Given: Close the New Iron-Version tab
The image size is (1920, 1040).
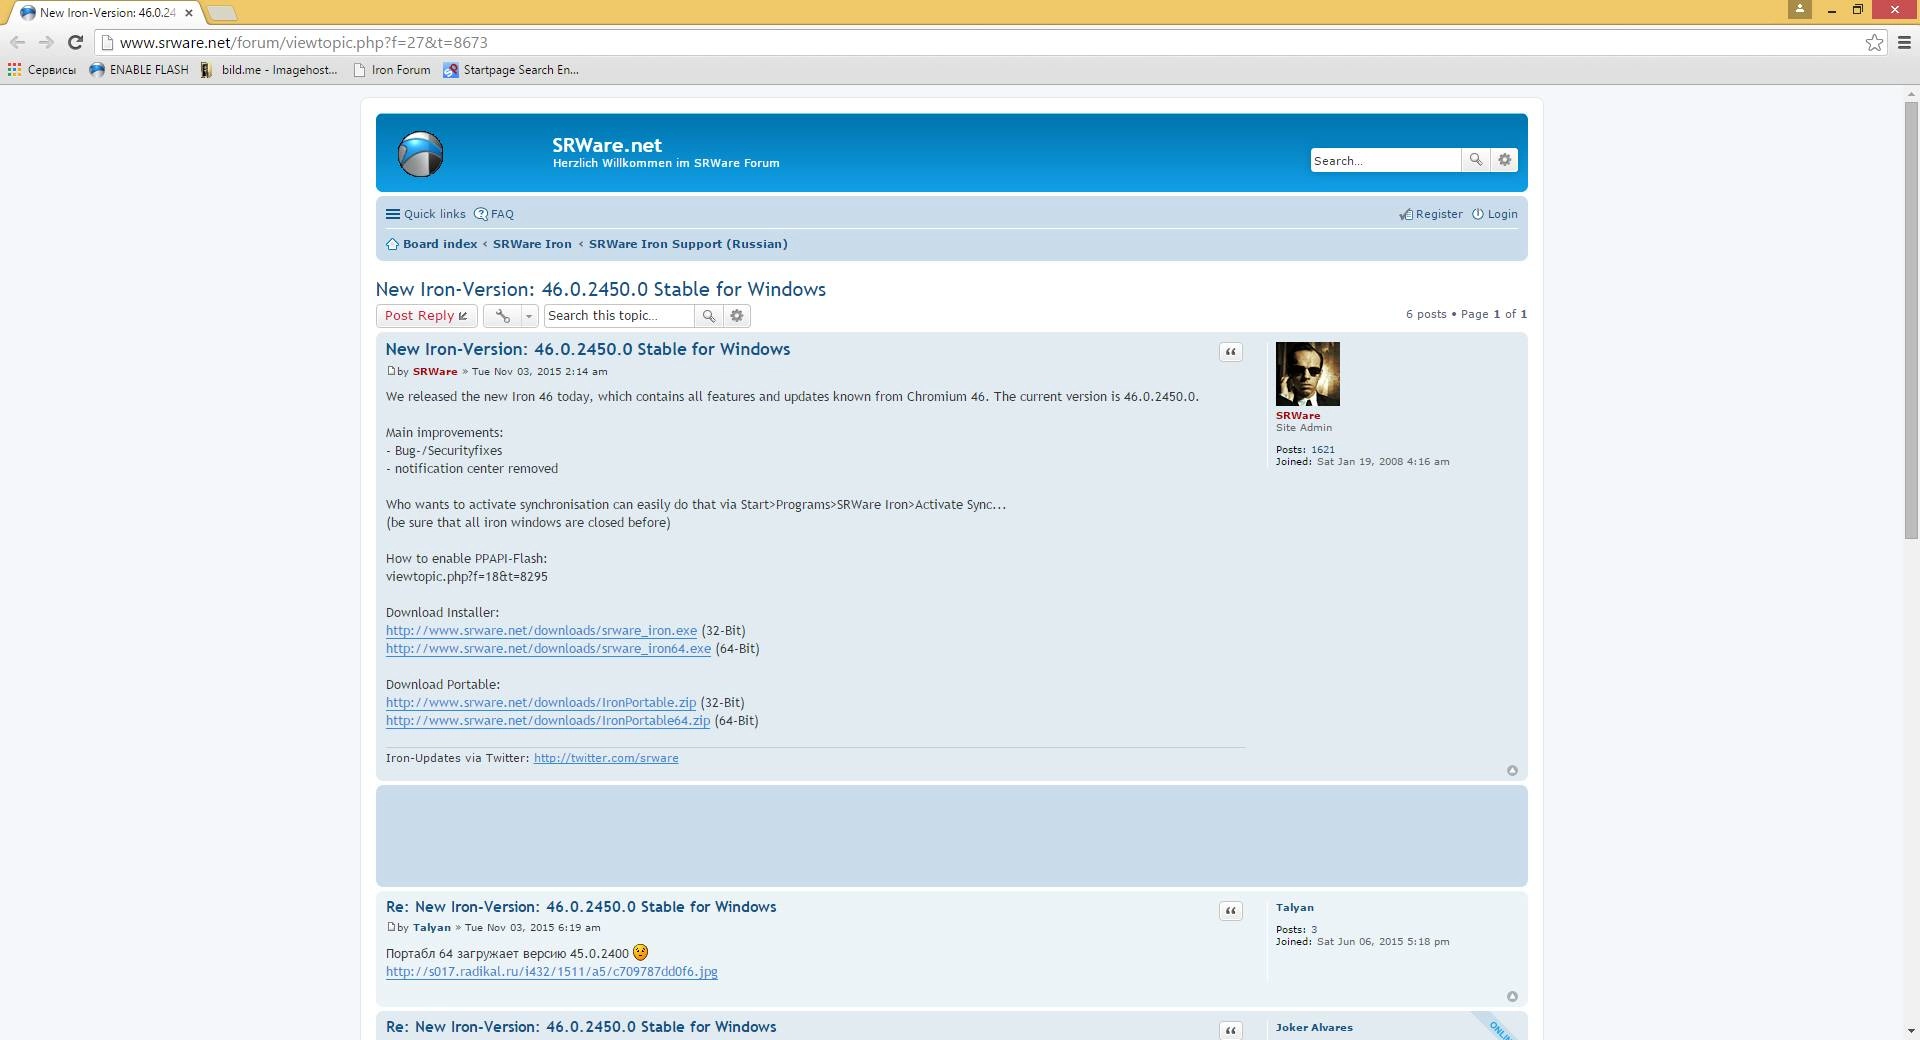Looking at the screenshot, I should coord(189,13).
